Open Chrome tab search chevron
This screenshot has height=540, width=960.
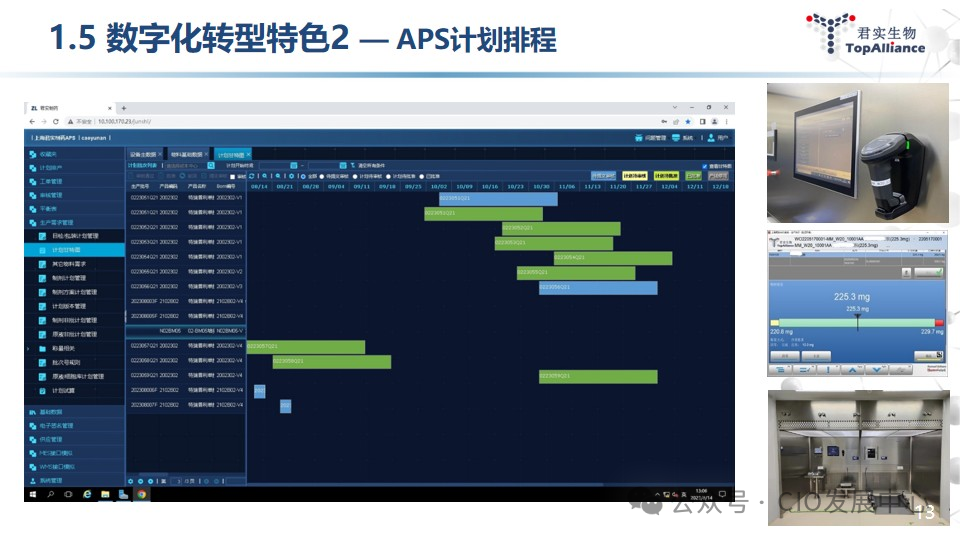coord(675,108)
